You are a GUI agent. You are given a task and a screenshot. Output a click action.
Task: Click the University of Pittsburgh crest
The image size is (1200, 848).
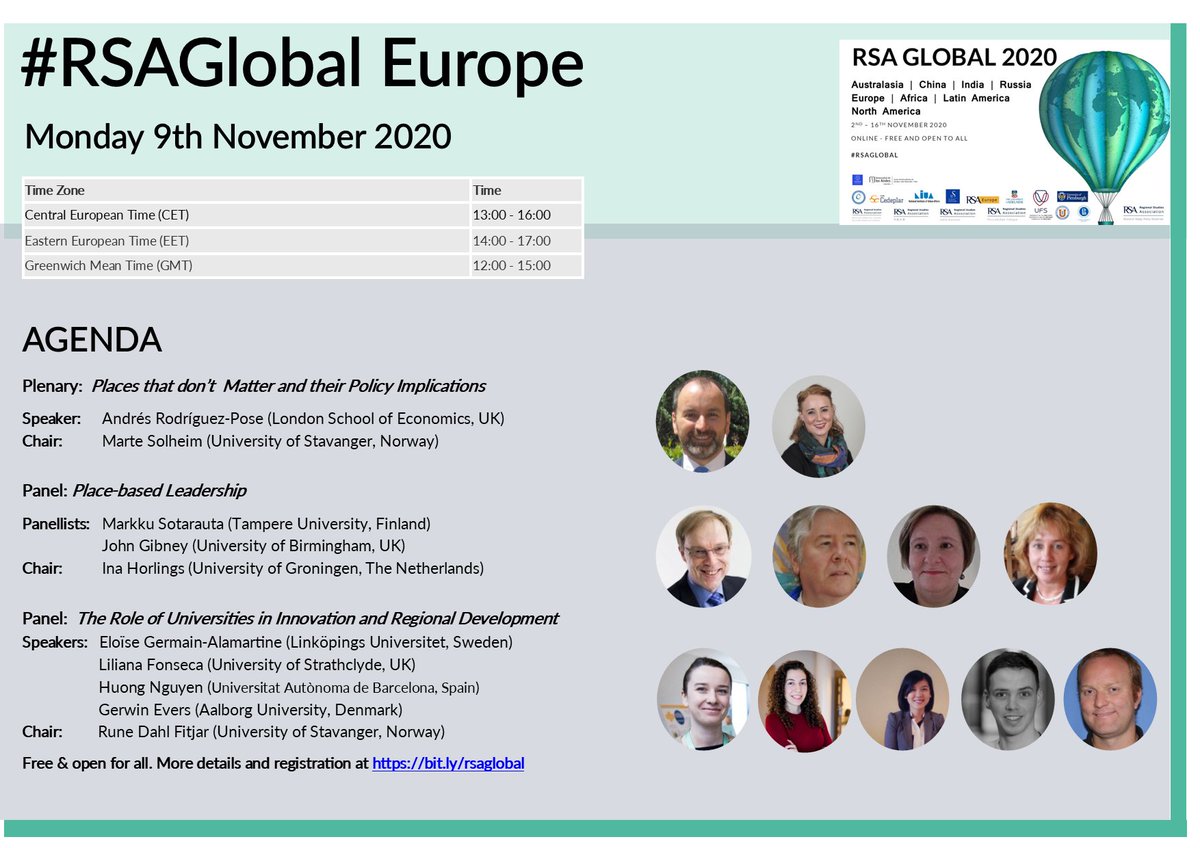coord(1074,197)
